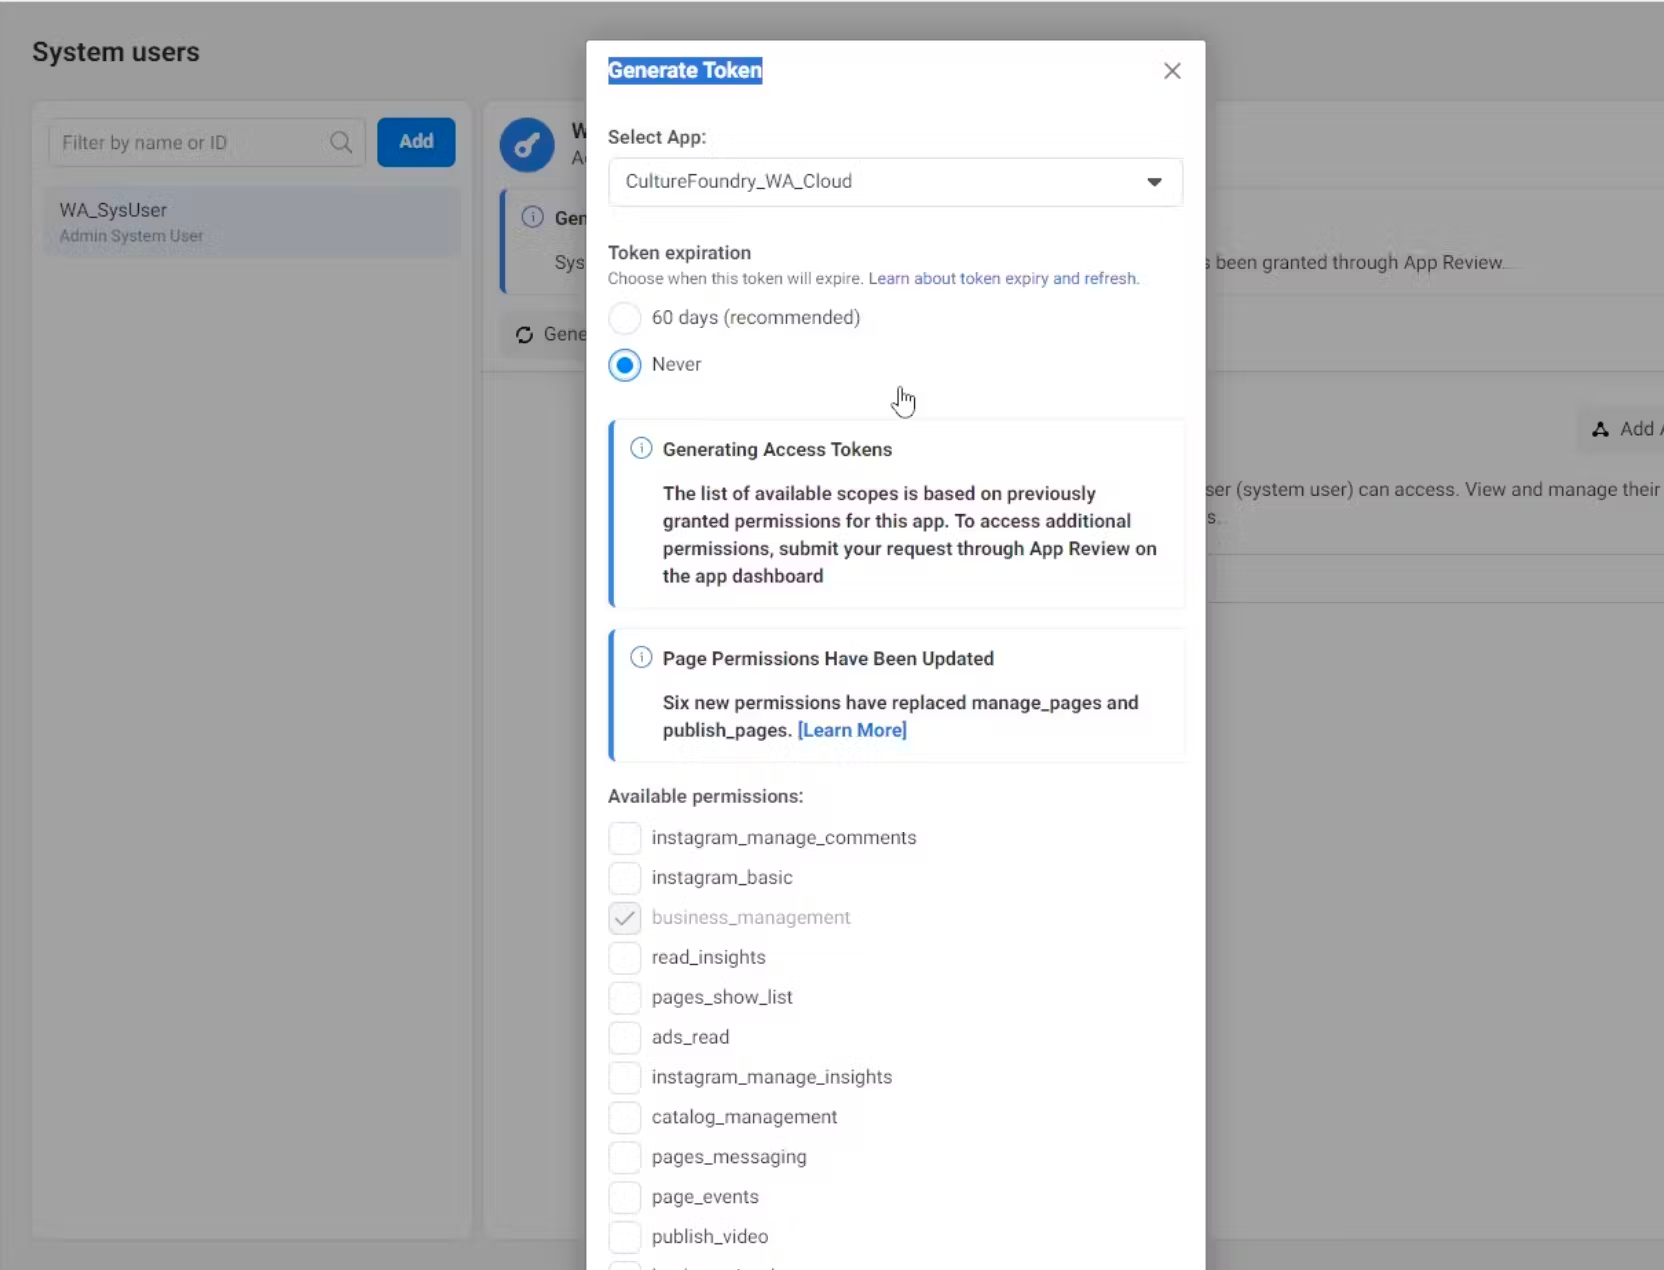
Task: Check instagram_manage_insights permission
Action: (625, 1078)
